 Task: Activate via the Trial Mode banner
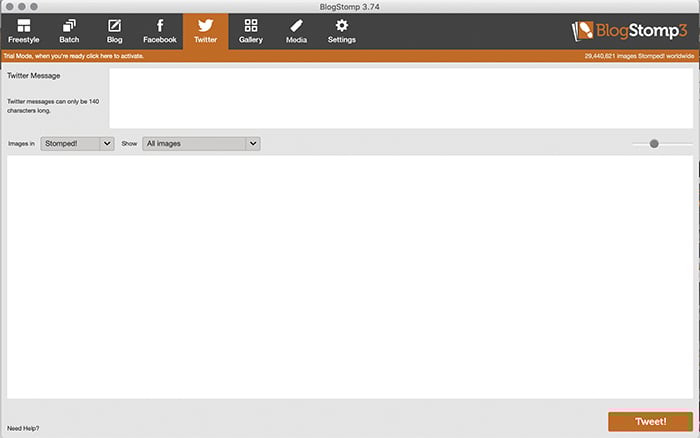click(74, 56)
